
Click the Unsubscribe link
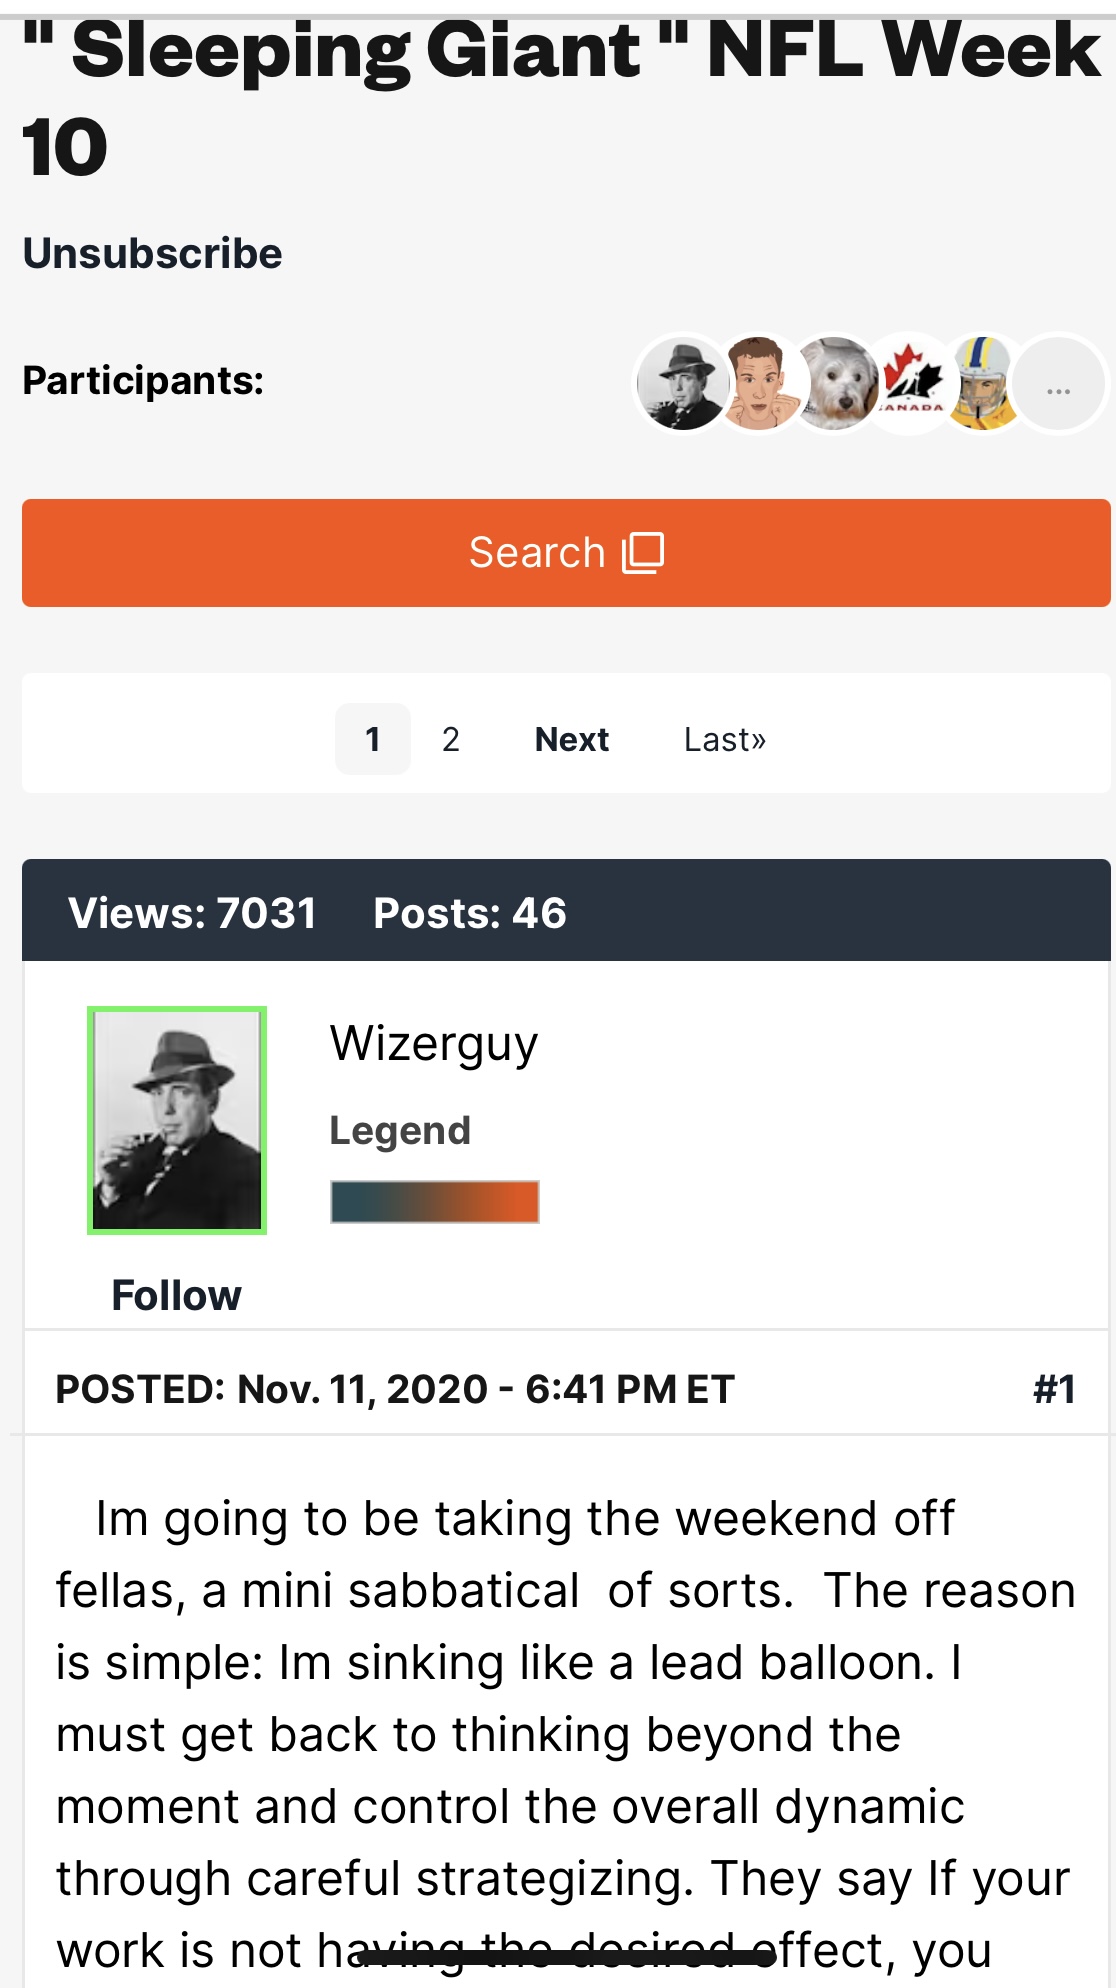coord(152,254)
